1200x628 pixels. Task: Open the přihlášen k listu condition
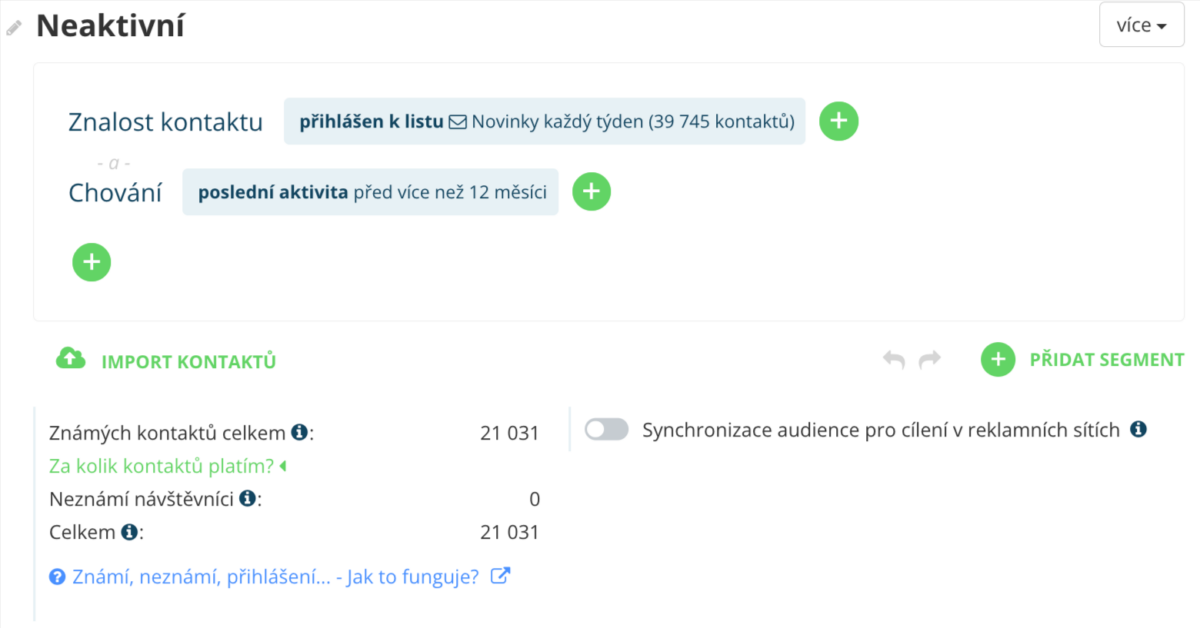coord(544,122)
